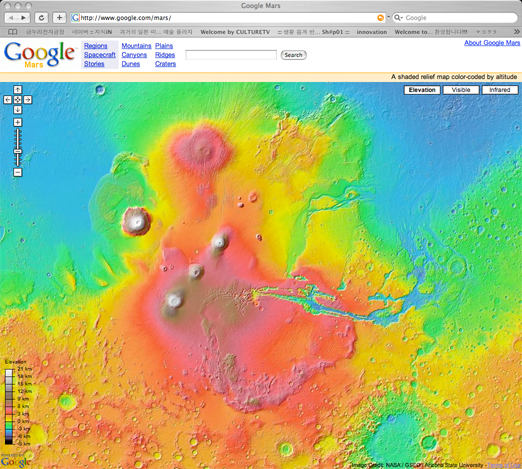Switch map to Infrared view
Image resolution: width=522 pixels, height=469 pixels.
pos(500,90)
